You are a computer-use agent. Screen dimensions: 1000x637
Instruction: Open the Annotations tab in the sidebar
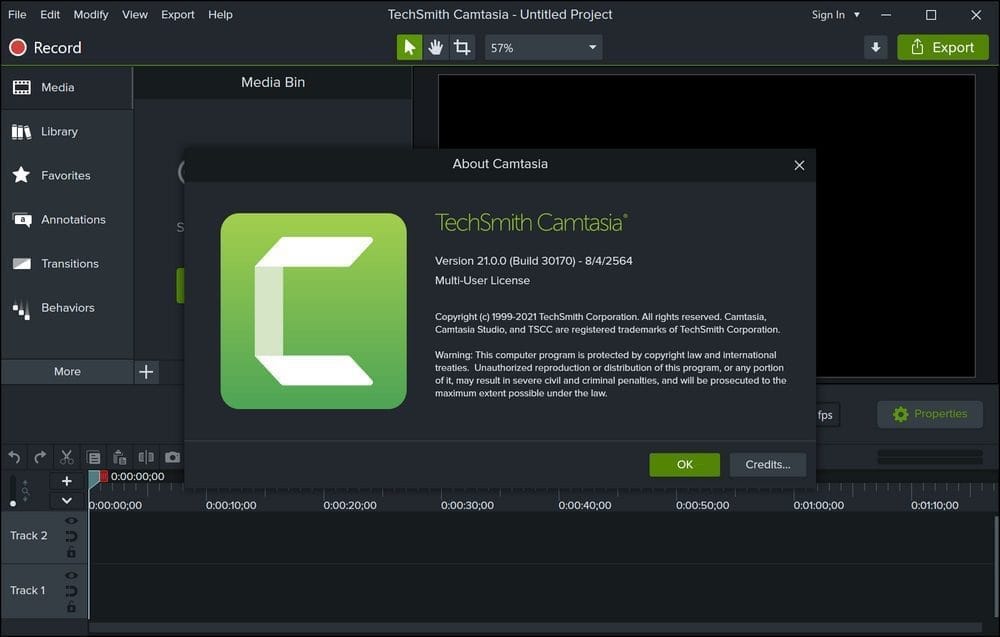pyautogui.click(x=66, y=219)
